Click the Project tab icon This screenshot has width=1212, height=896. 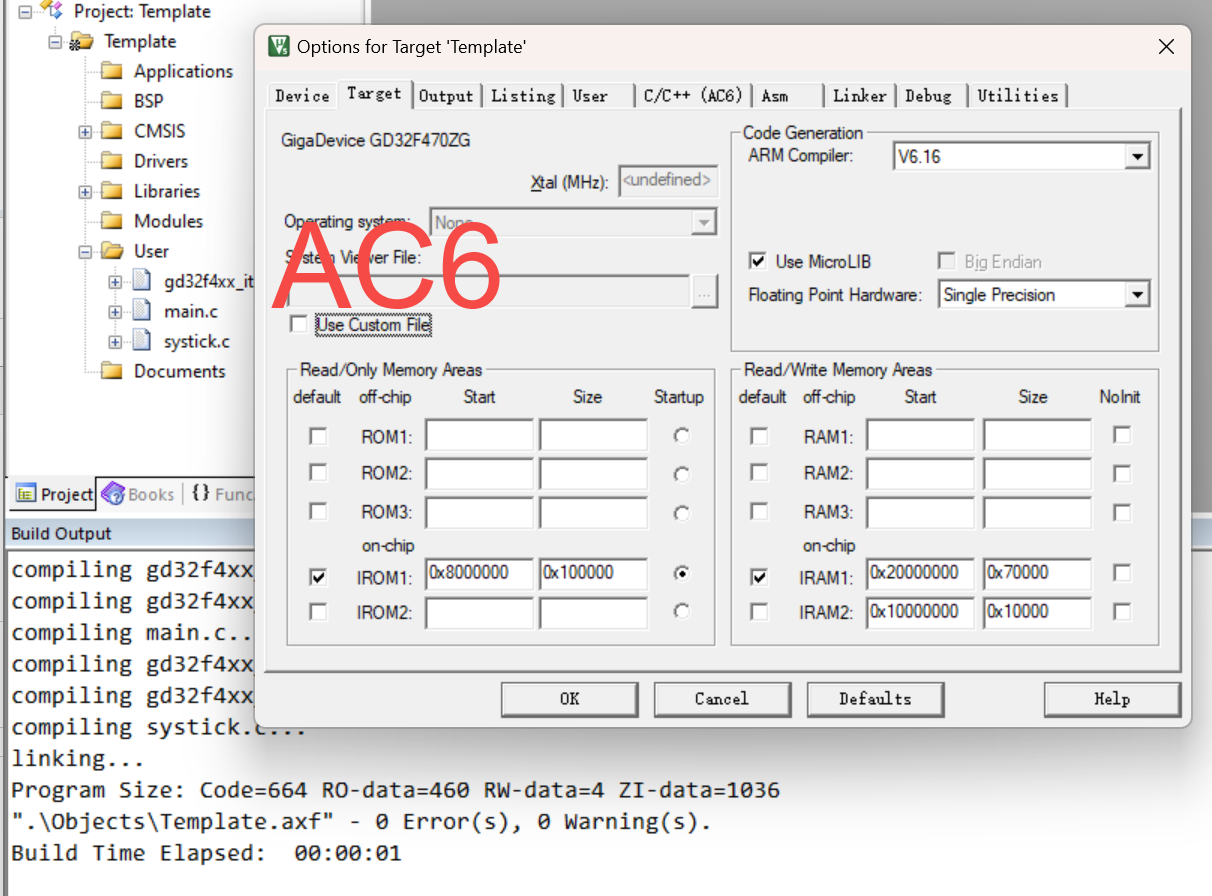click(x=26, y=495)
